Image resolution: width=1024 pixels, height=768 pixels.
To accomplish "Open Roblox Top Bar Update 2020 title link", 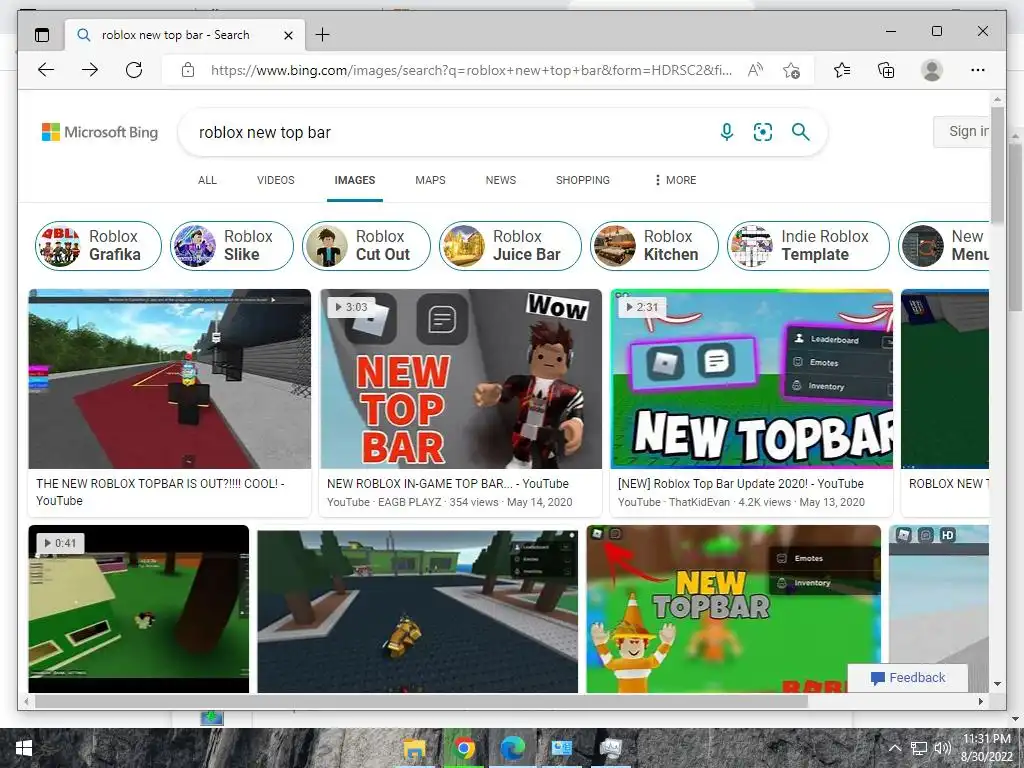I will tap(741, 484).
